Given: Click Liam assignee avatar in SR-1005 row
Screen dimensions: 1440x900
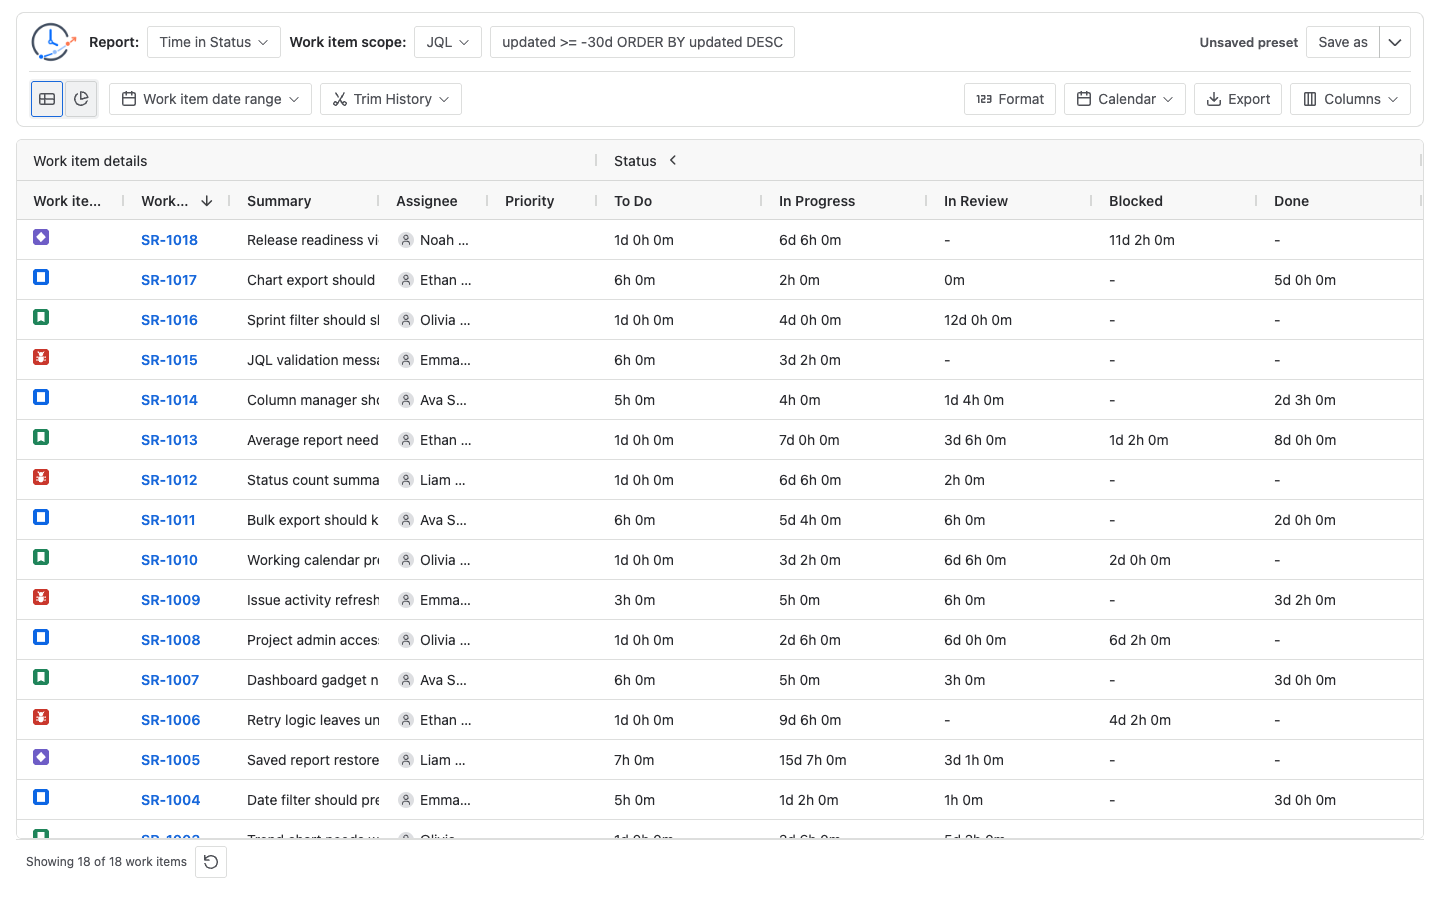Looking at the screenshot, I should click(406, 760).
